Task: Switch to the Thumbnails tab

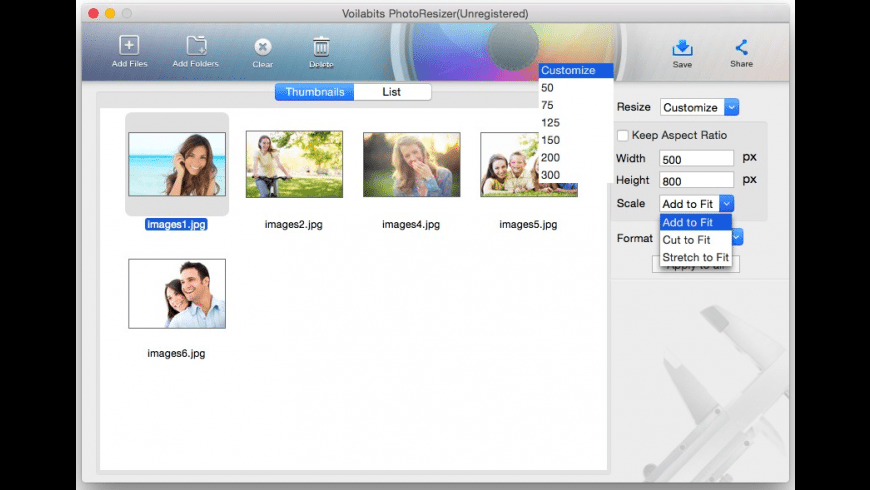Action: 314,92
